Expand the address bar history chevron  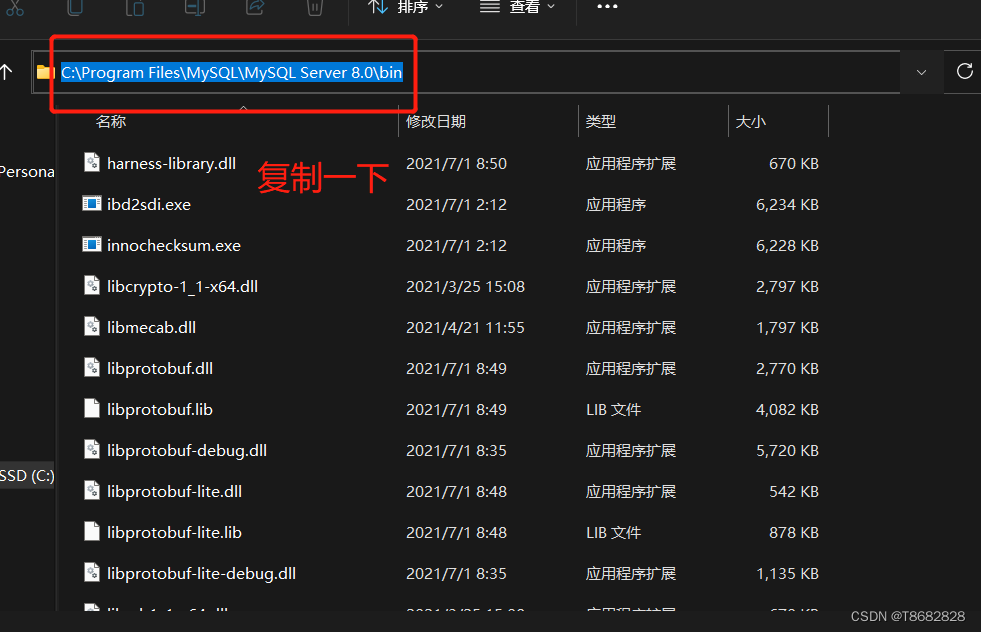click(x=921, y=73)
